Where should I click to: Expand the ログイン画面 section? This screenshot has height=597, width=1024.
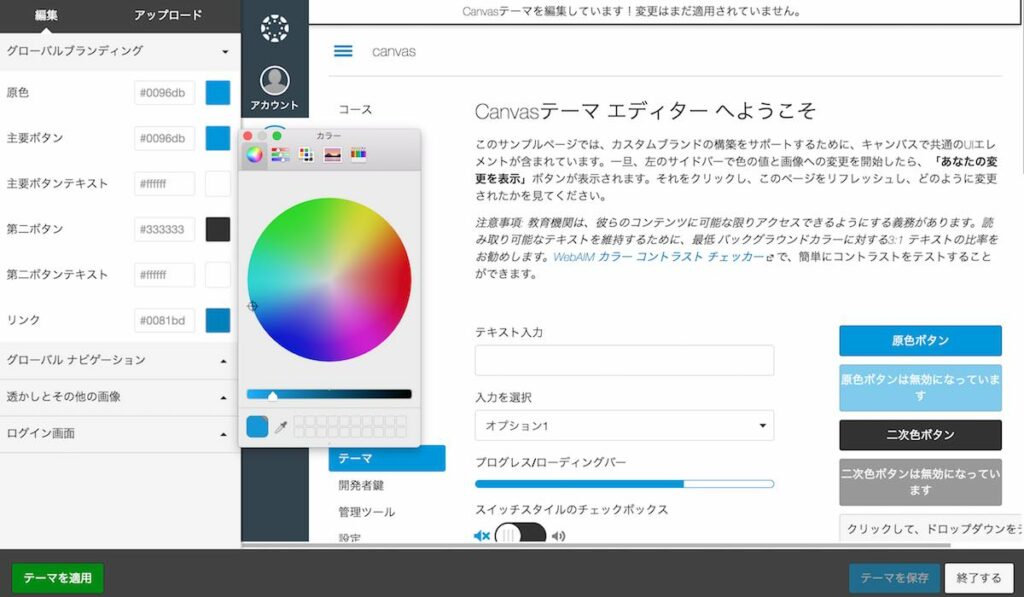click(x=120, y=433)
